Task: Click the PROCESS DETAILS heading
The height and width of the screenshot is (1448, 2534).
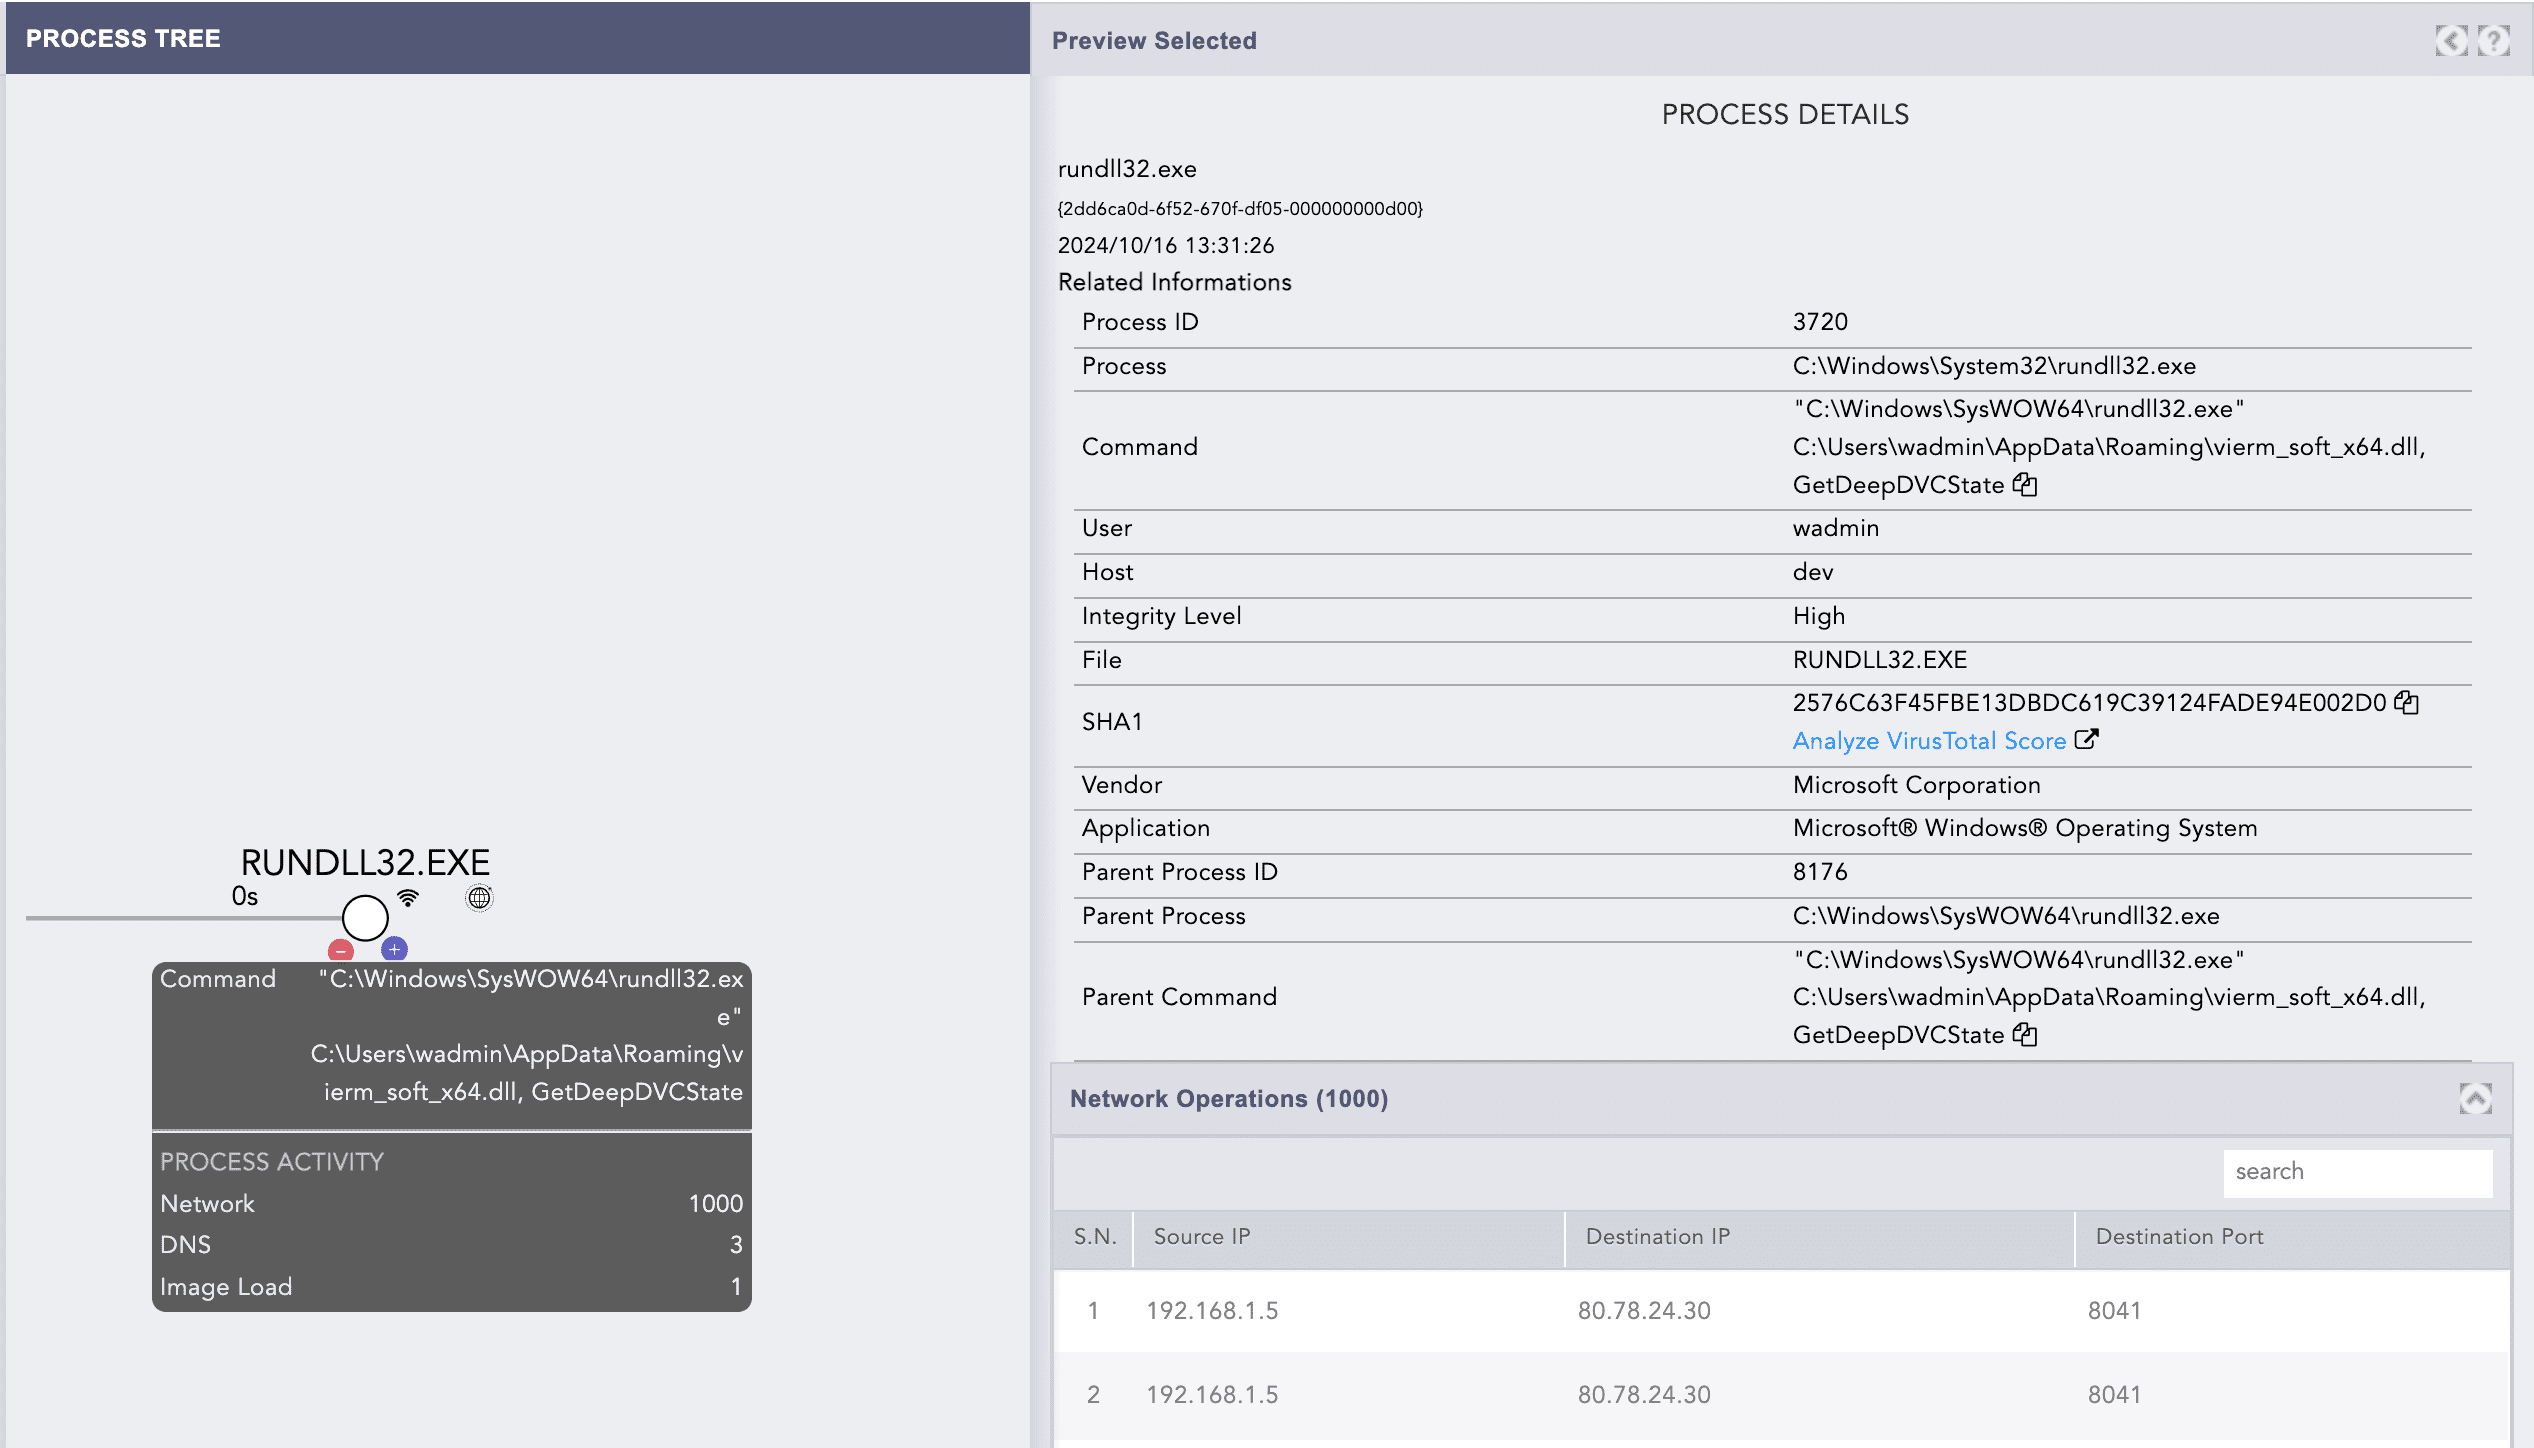Action: tap(1785, 115)
